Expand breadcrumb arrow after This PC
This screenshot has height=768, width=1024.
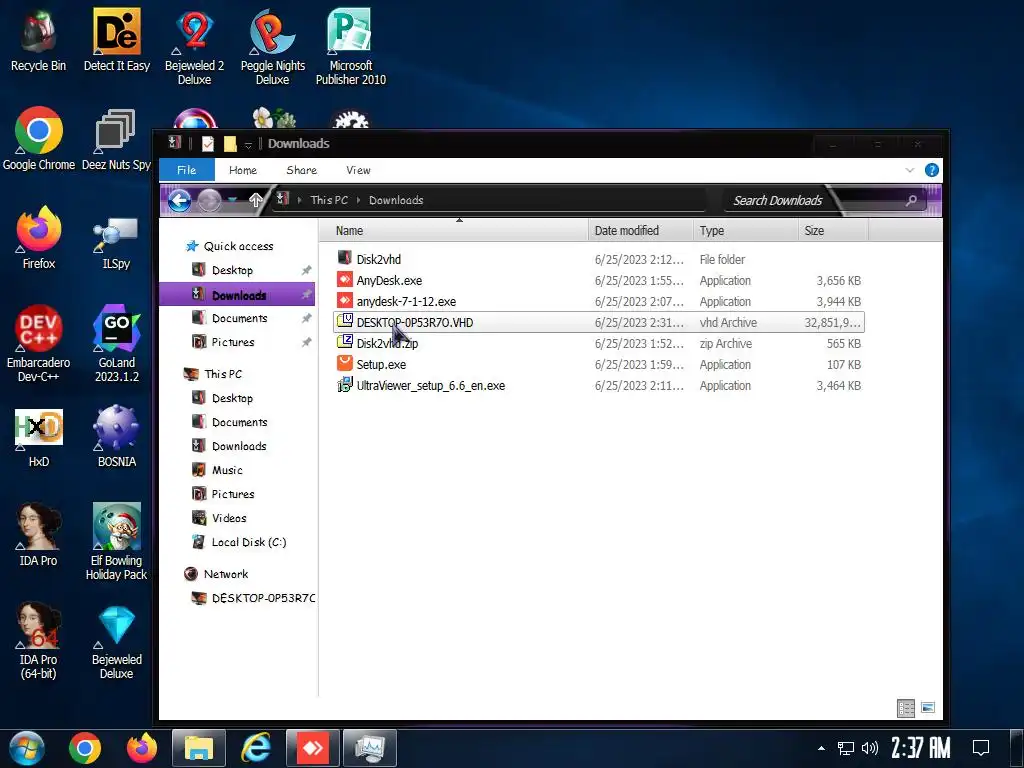click(x=359, y=200)
